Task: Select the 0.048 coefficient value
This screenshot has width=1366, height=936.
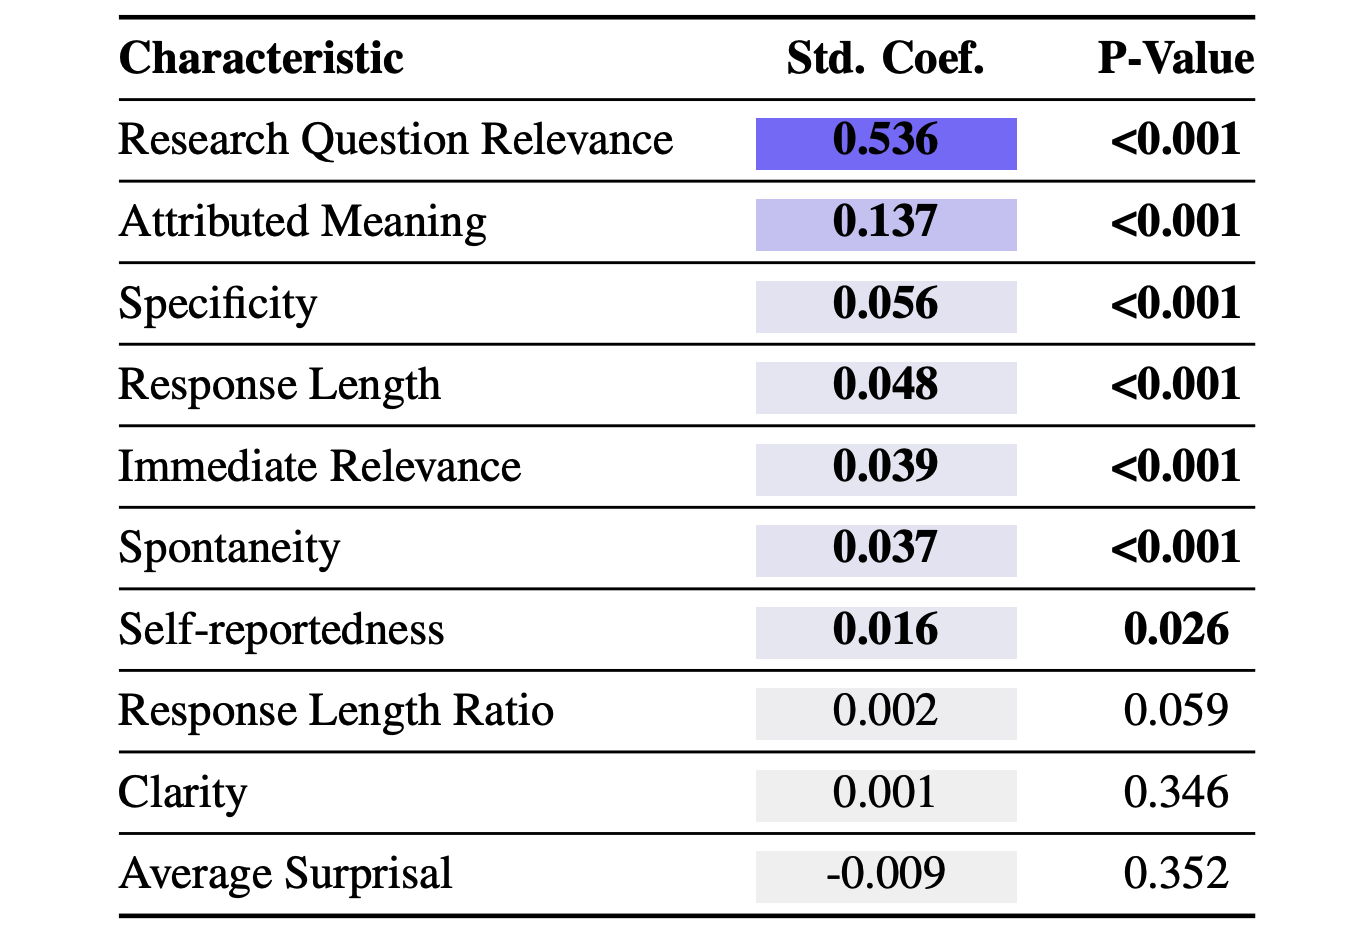Action: tap(885, 387)
